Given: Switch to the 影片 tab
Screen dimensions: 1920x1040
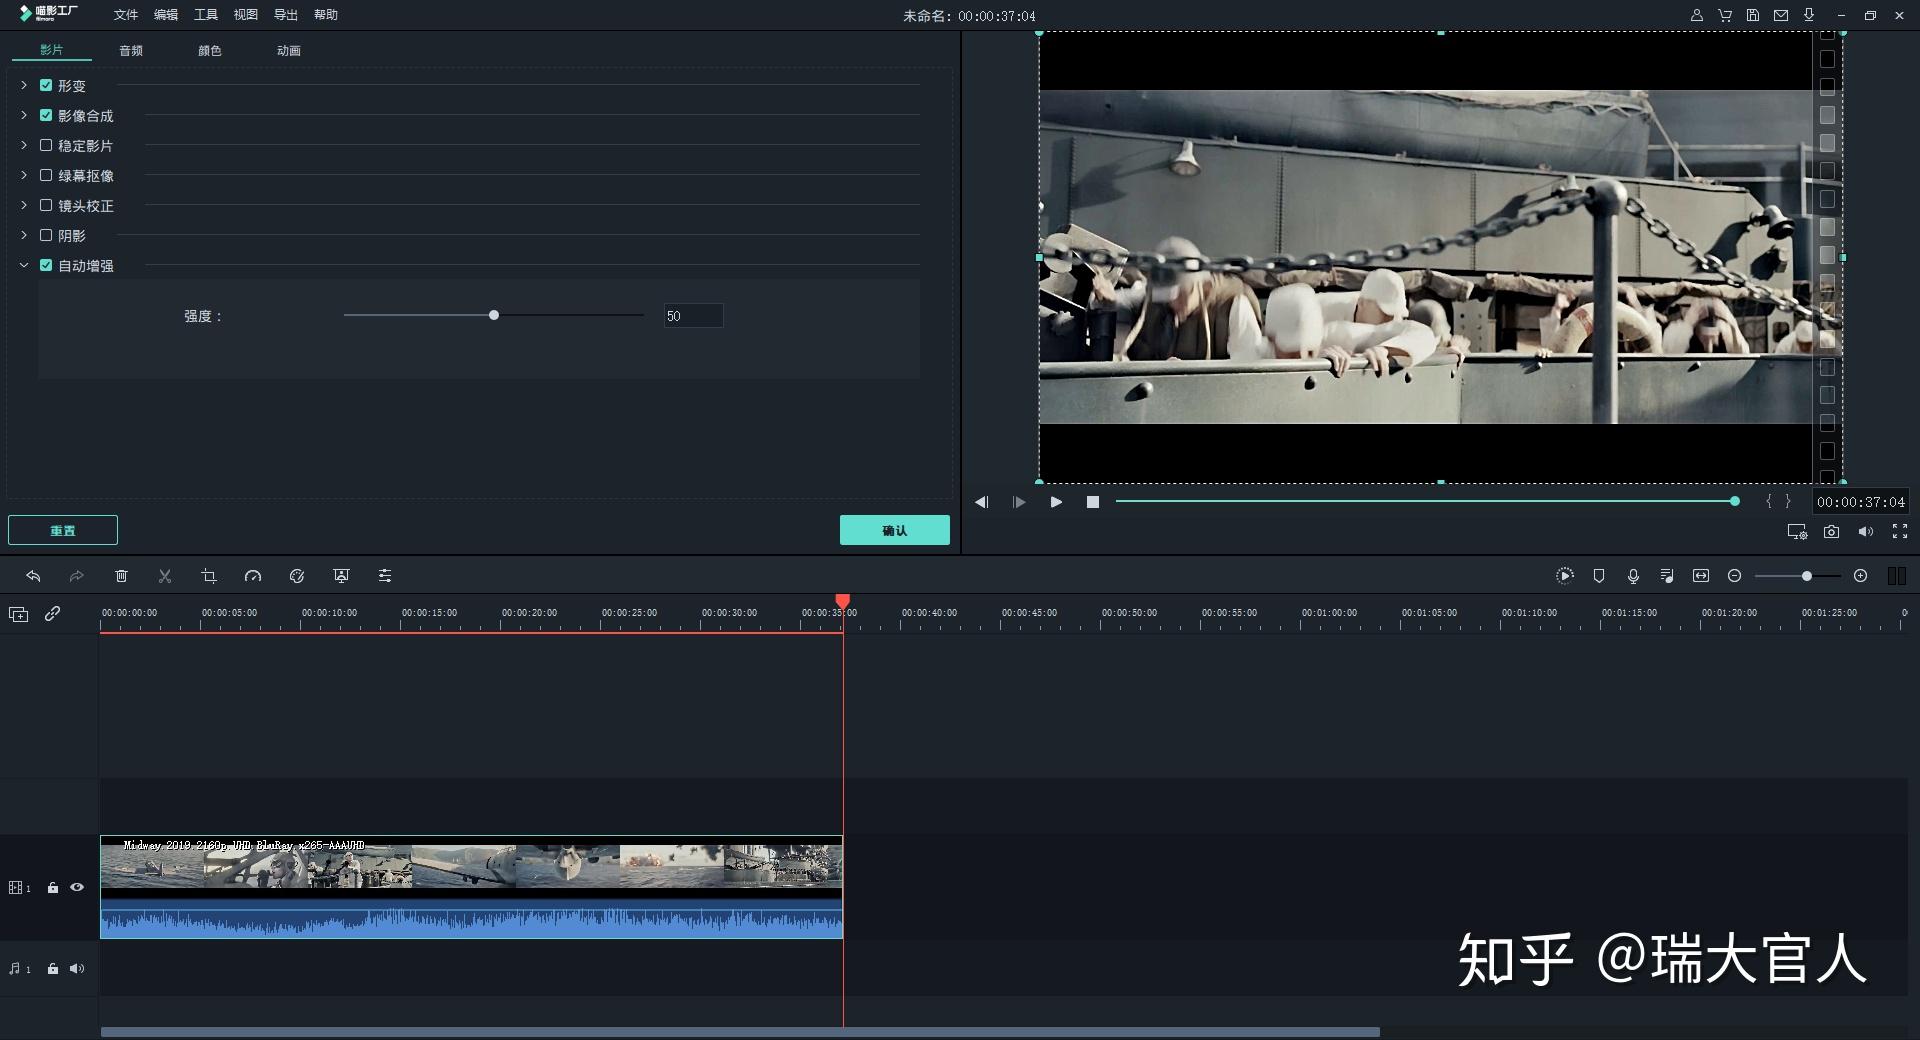Looking at the screenshot, I should pyautogui.click(x=52, y=50).
